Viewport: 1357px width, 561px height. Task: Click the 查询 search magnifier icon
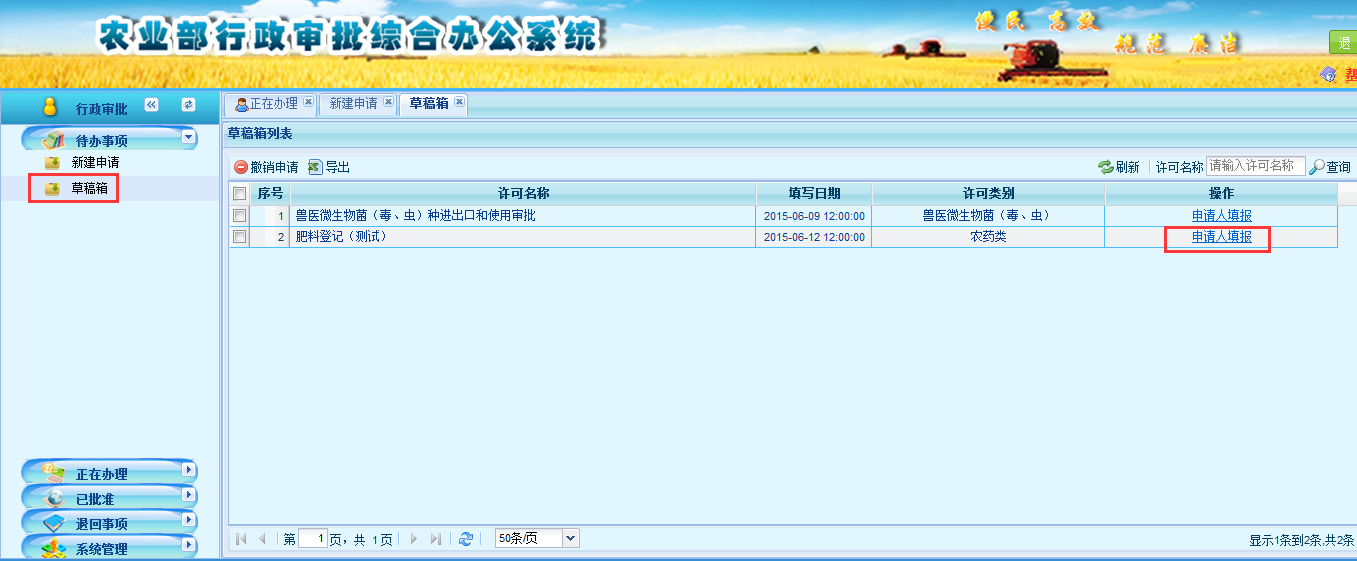[1317, 167]
